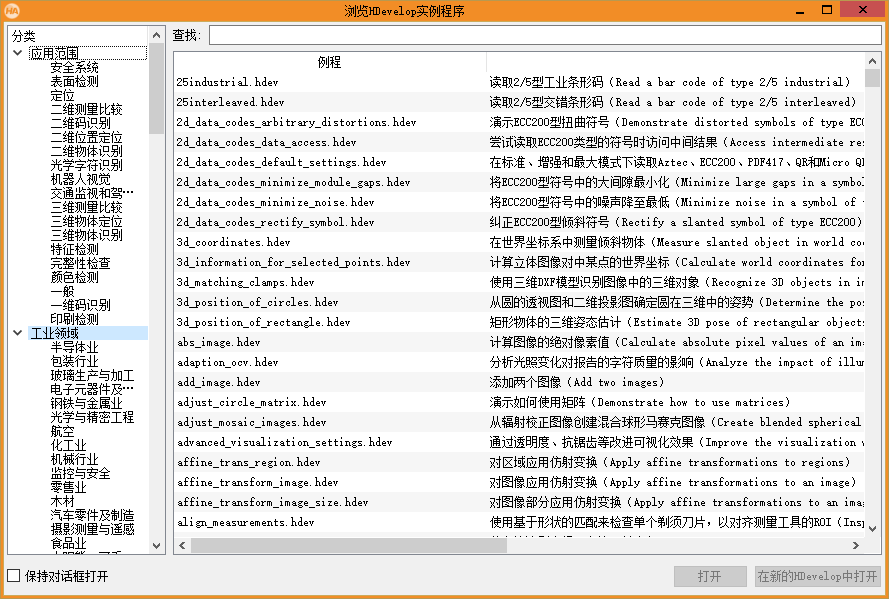Select 半导体业 industry
The image size is (889, 599).
pyautogui.click(x=74, y=347)
